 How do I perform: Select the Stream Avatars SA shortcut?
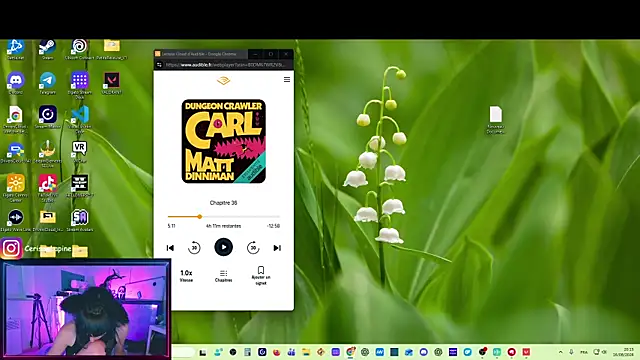coord(80,220)
